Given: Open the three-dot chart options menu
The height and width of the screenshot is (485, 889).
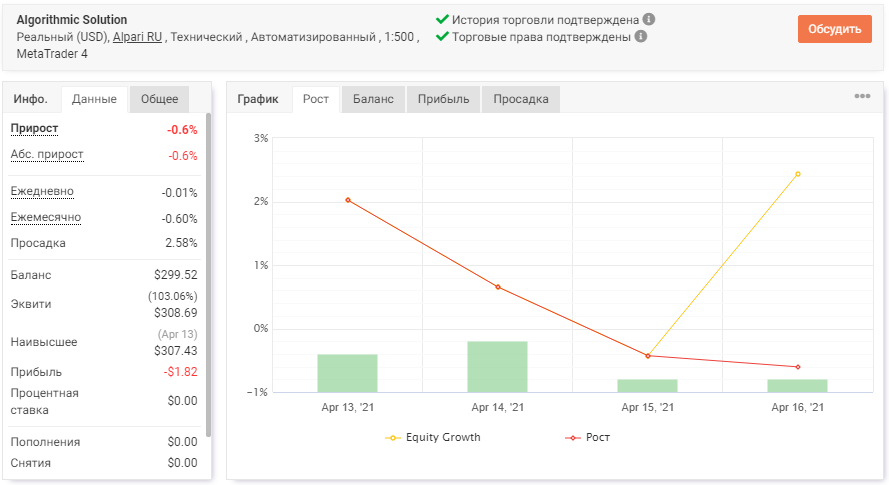Looking at the screenshot, I should coord(862,96).
